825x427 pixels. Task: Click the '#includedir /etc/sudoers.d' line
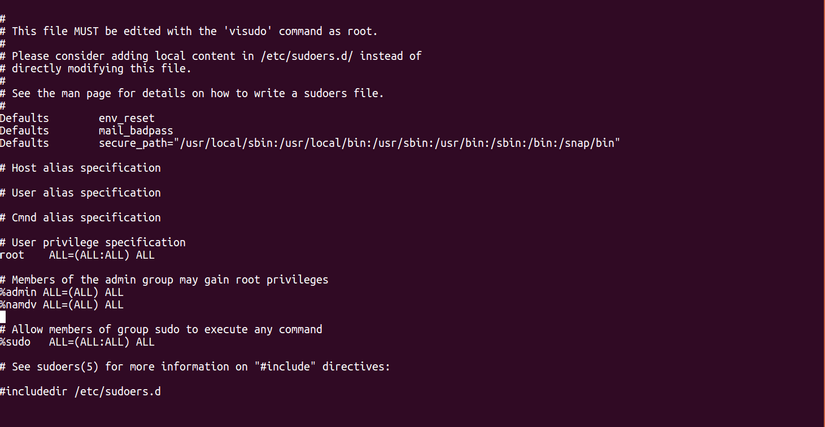[80, 391]
